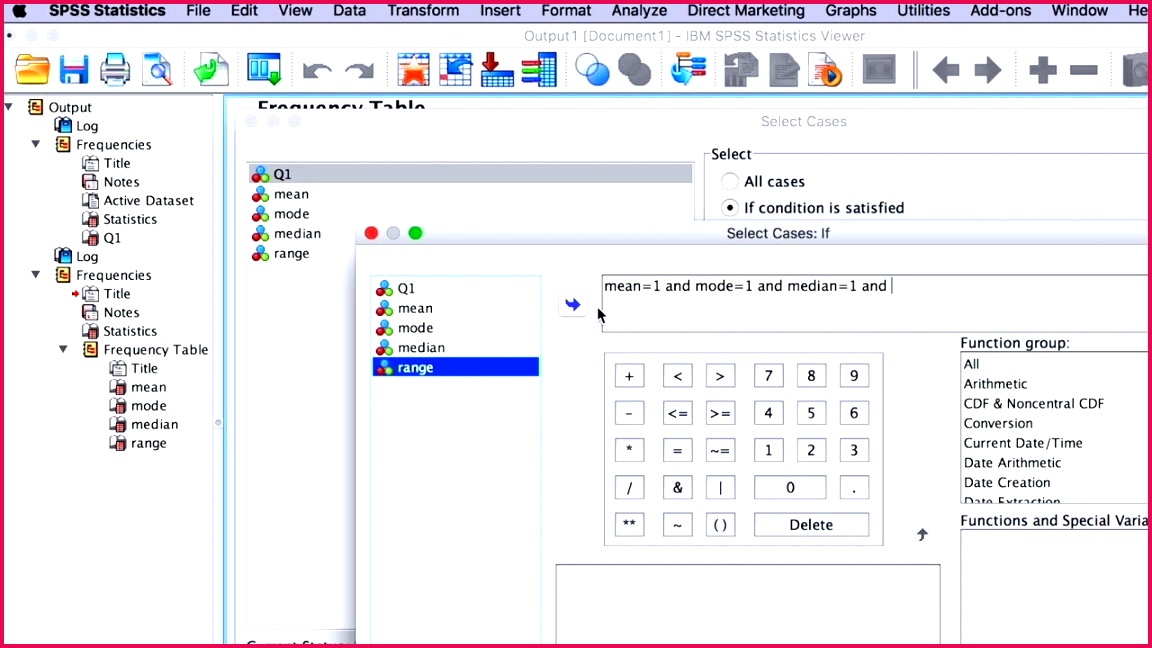Viewport: 1152px width, 648px height.
Task: Click the ampersand AND operator button
Action: [677, 487]
